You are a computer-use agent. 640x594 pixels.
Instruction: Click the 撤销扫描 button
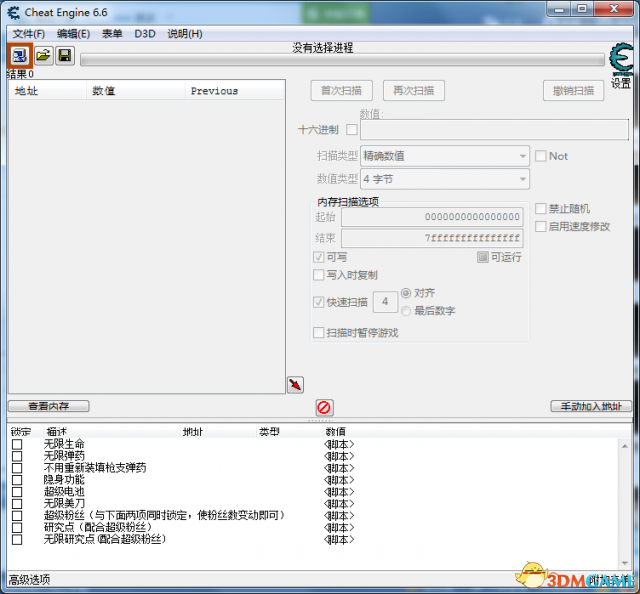pos(573,90)
